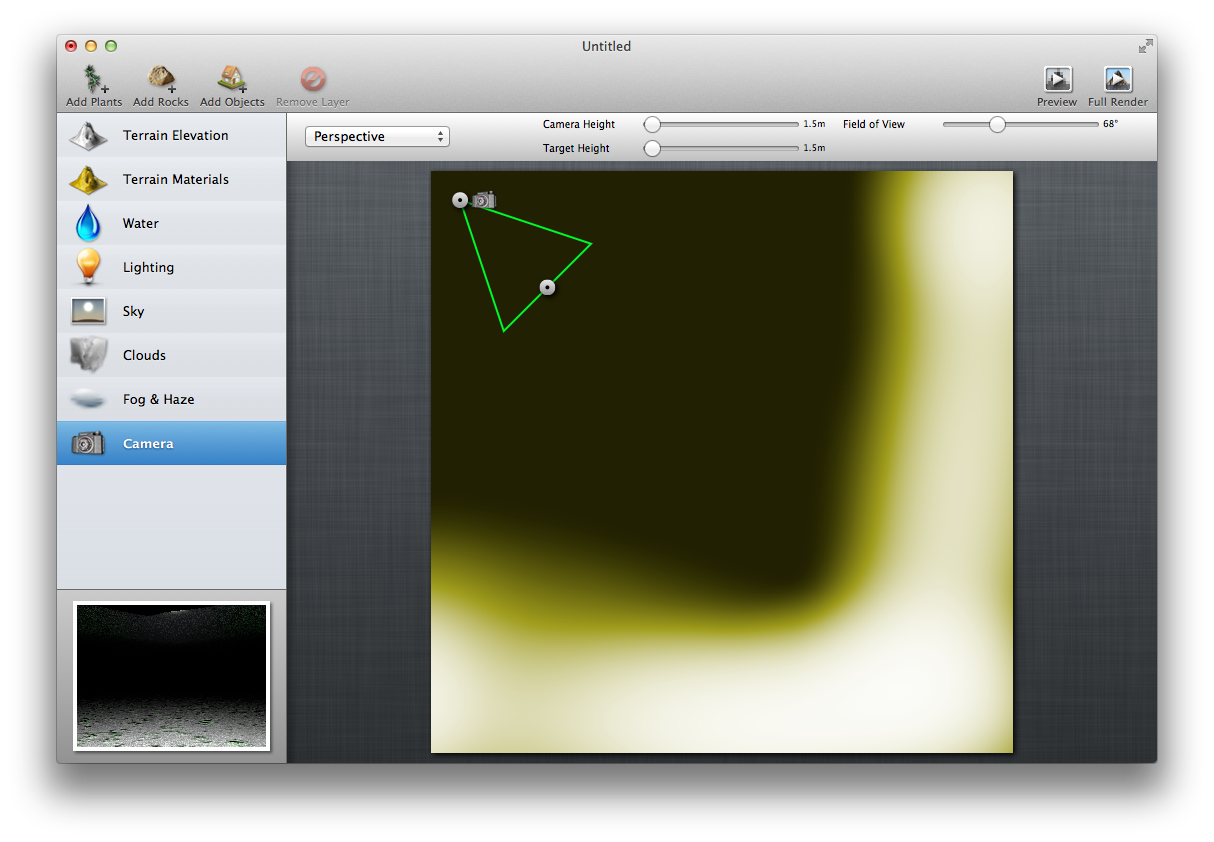The image size is (1214, 842).
Task: Click the camera target handle on the map
Action: point(548,287)
